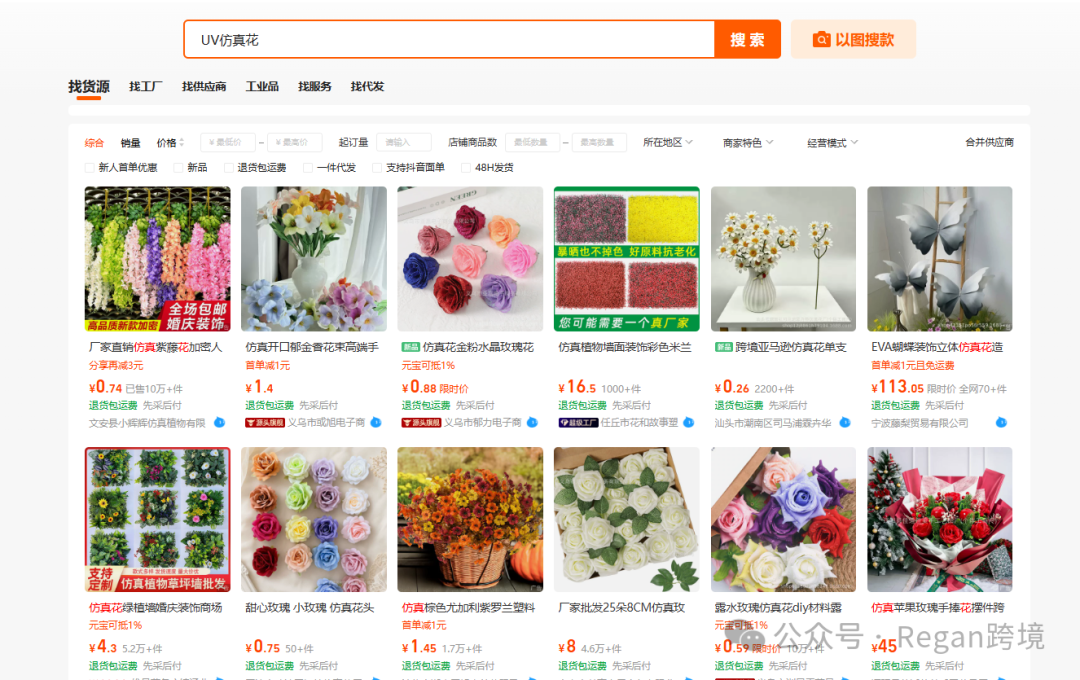1080x680 pixels.
Task: Click the orange 搜索 search button
Action: pos(747,39)
